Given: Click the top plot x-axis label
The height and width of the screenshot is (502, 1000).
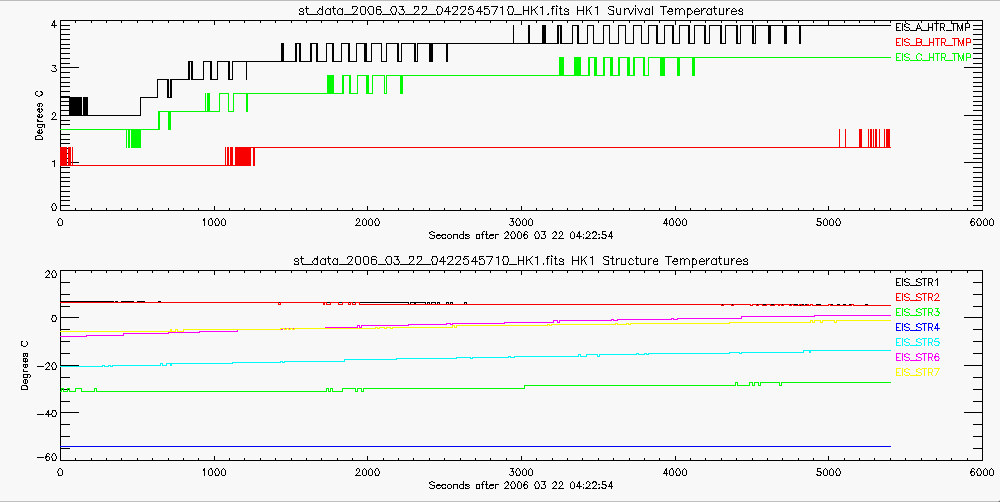Looking at the screenshot, I should tap(520, 235).
